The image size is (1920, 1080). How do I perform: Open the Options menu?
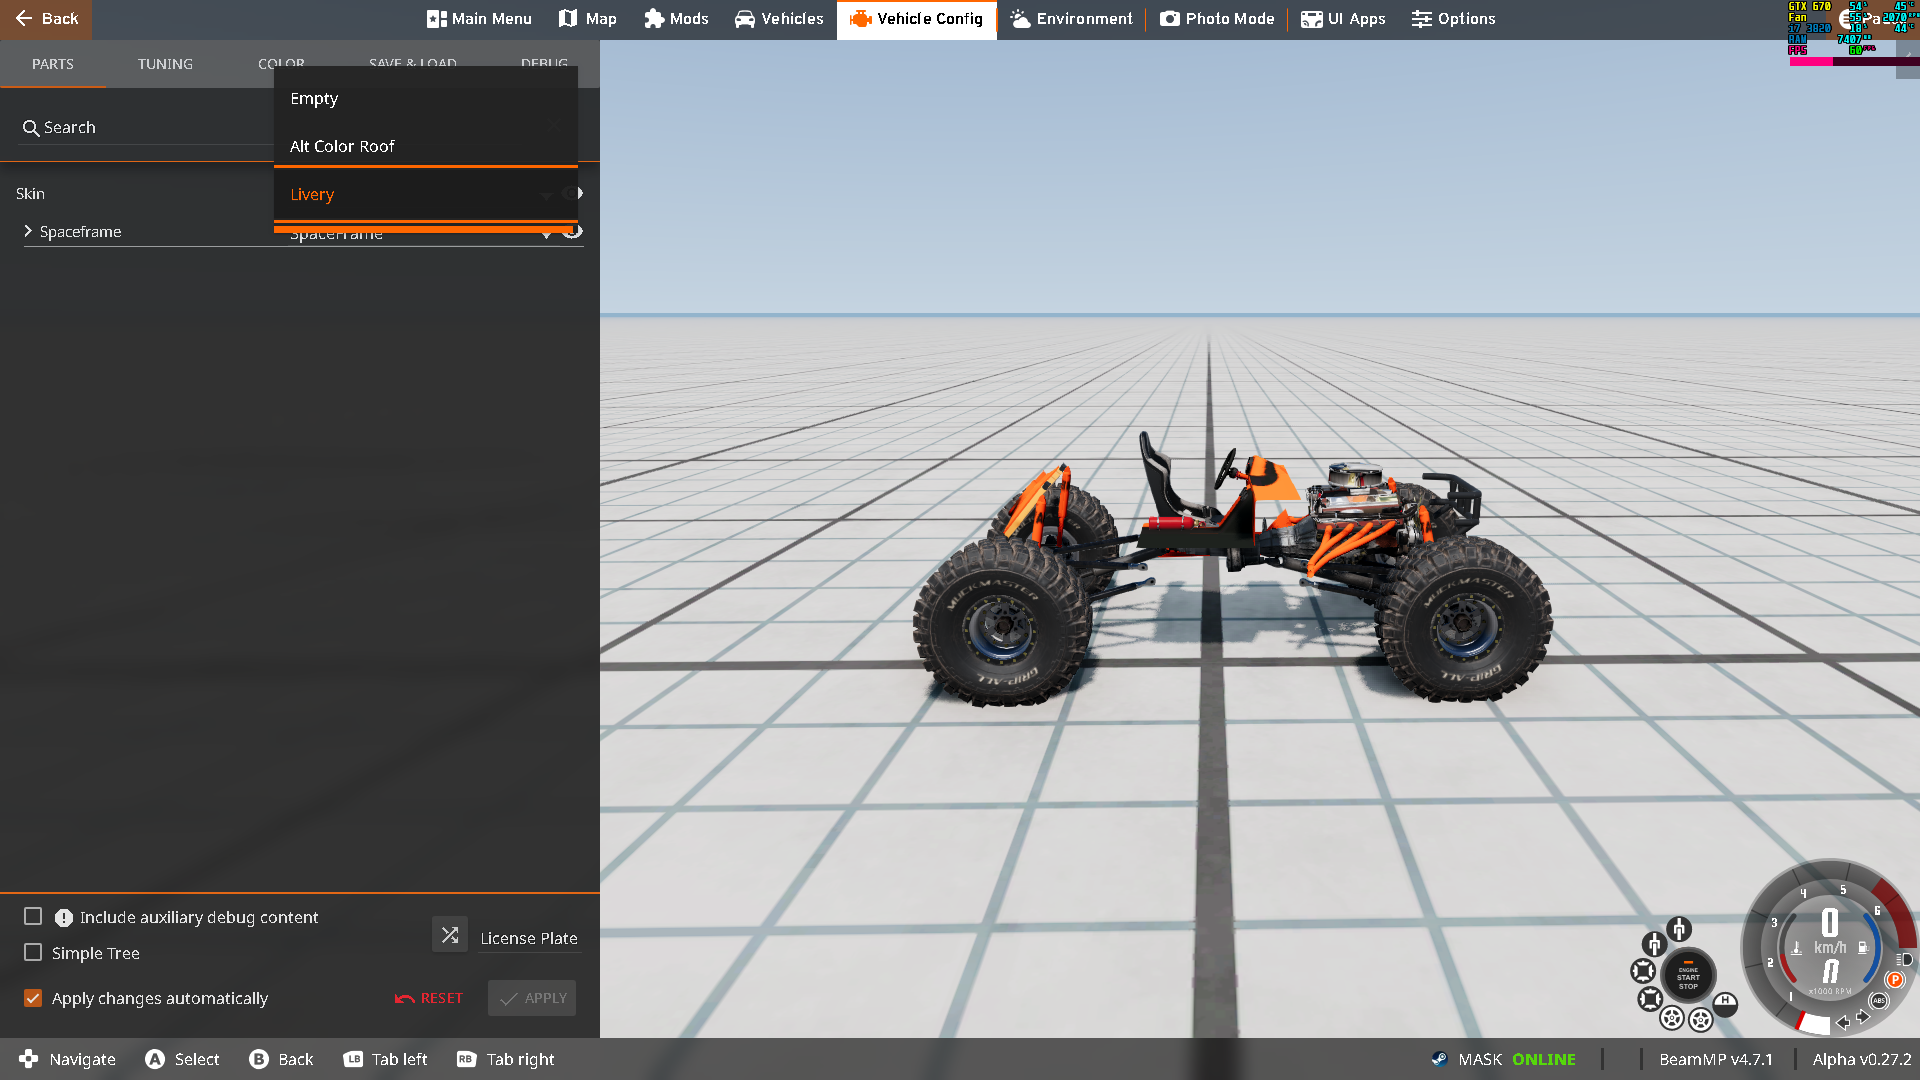1453,19
